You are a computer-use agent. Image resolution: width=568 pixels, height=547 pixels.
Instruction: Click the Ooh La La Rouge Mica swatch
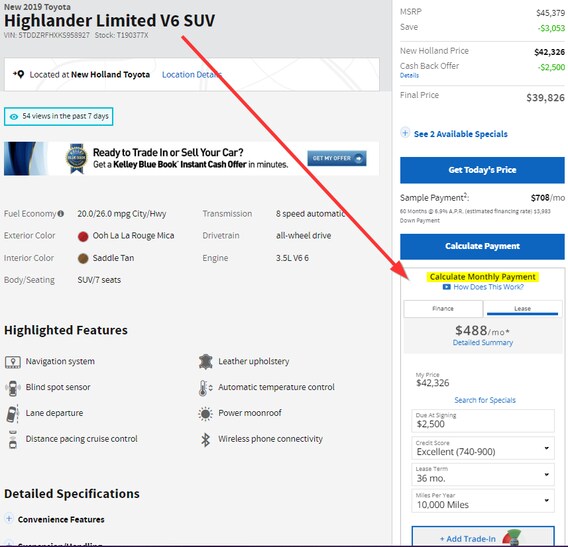click(83, 237)
